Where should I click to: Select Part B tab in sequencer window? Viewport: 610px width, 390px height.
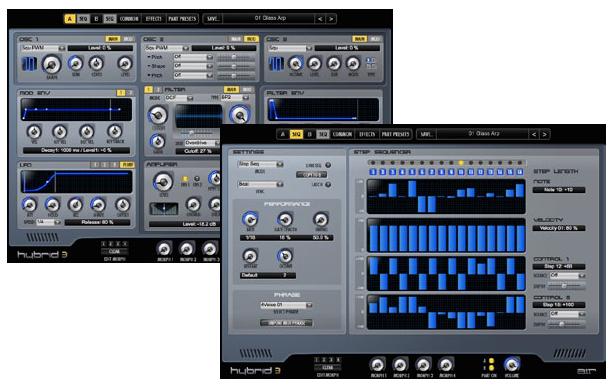tap(310, 134)
